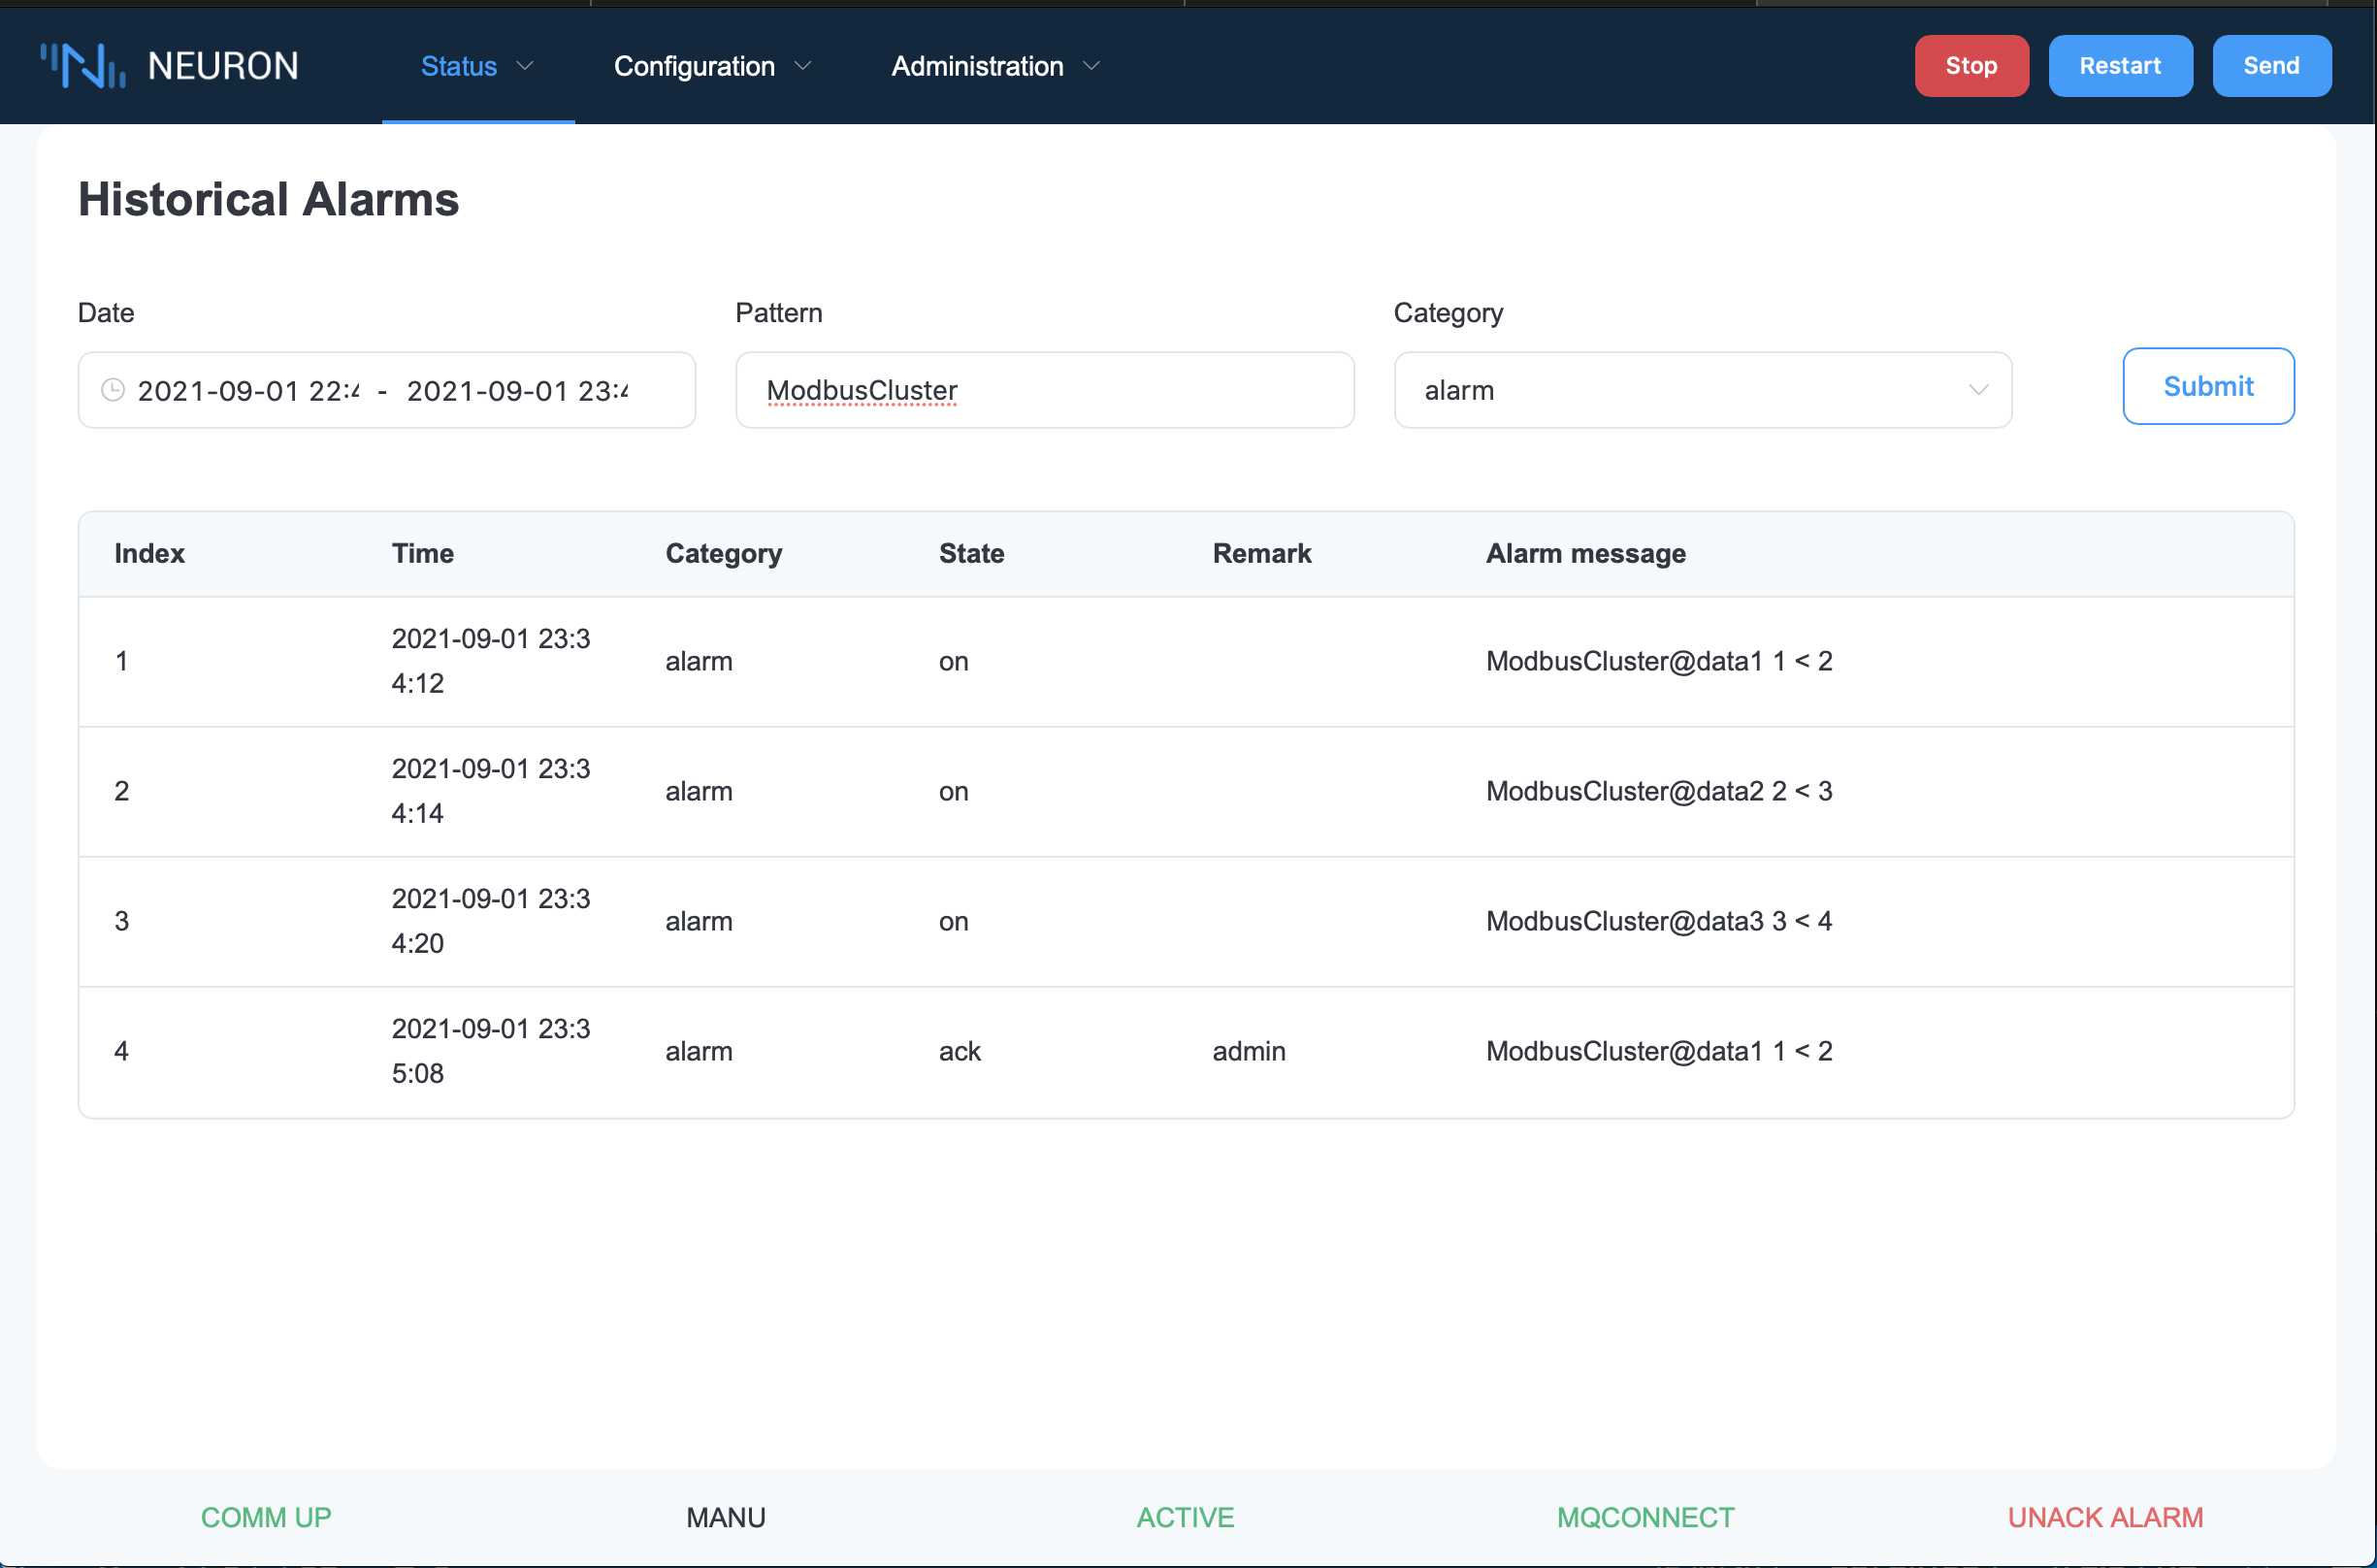Click the Remark column header
The height and width of the screenshot is (1568, 2377).
point(1262,553)
